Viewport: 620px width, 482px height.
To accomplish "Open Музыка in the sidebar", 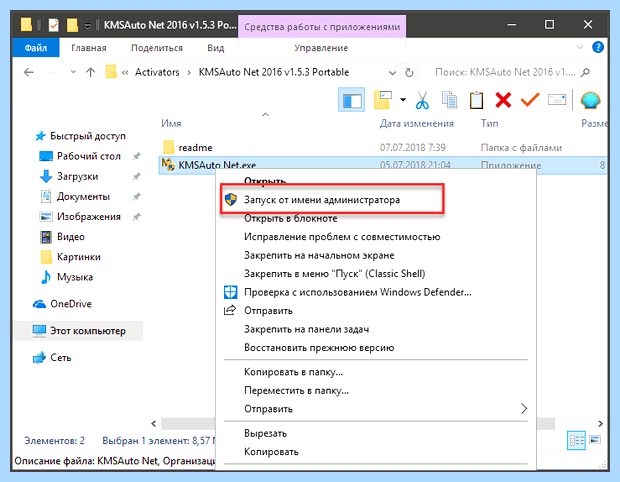I will click(74, 277).
